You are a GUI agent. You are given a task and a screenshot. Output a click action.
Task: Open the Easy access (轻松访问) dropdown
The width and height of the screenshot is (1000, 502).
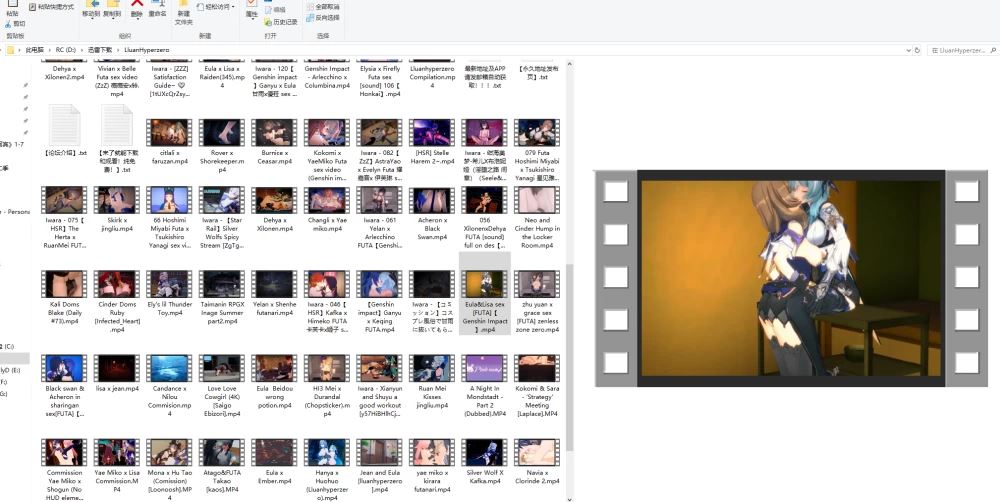click(x=216, y=7)
